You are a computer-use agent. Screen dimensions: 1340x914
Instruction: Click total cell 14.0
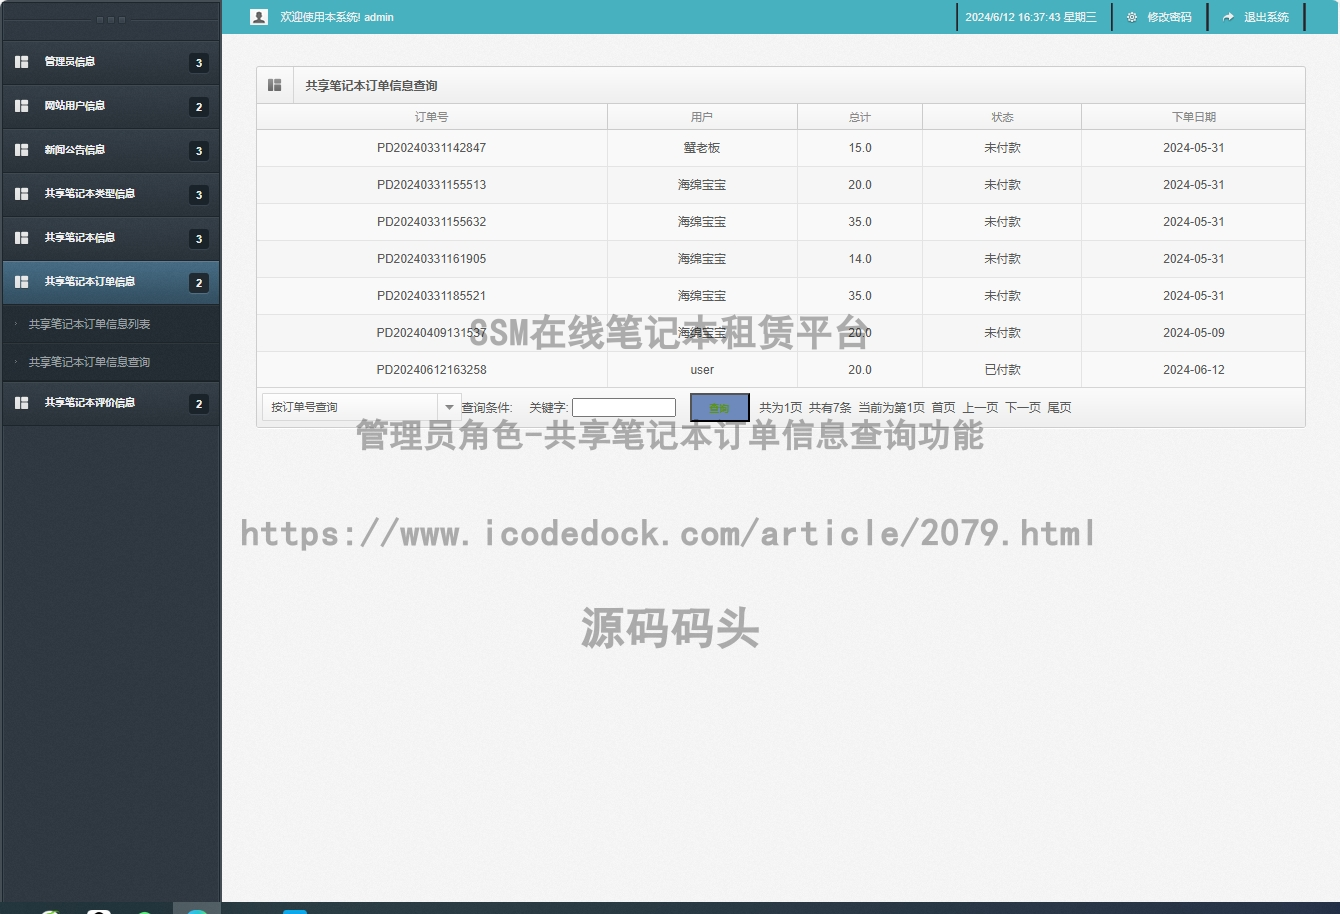(x=860, y=259)
